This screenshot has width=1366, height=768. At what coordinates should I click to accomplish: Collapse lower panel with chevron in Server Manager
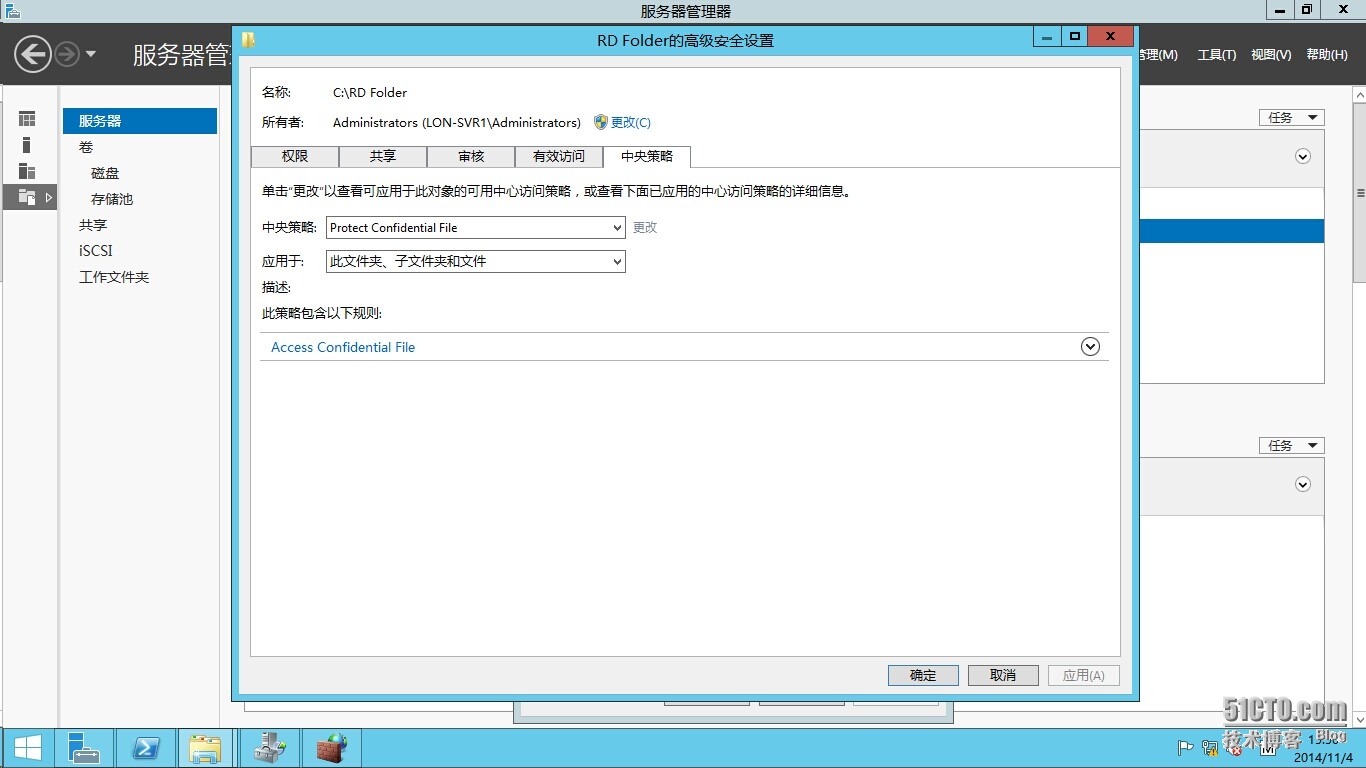click(x=1303, y=484)
